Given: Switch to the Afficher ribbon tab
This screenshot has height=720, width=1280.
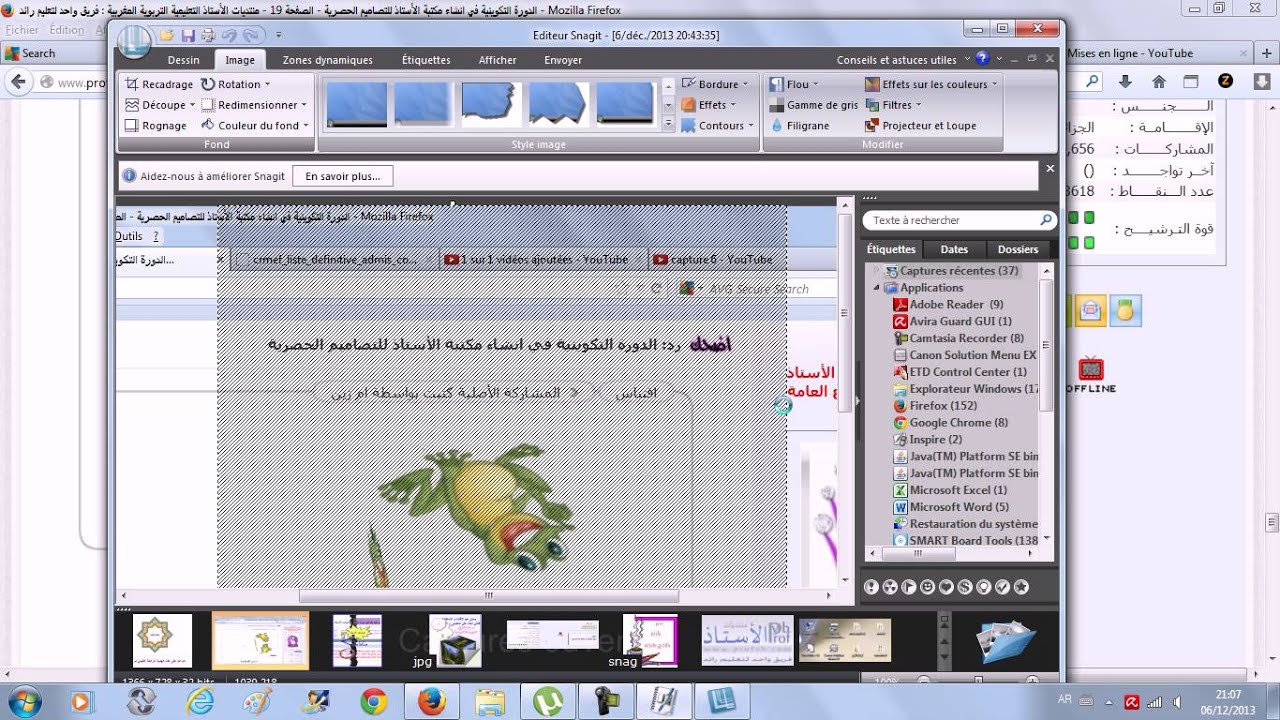Looking at the screenshot, I should click(497, 60).
